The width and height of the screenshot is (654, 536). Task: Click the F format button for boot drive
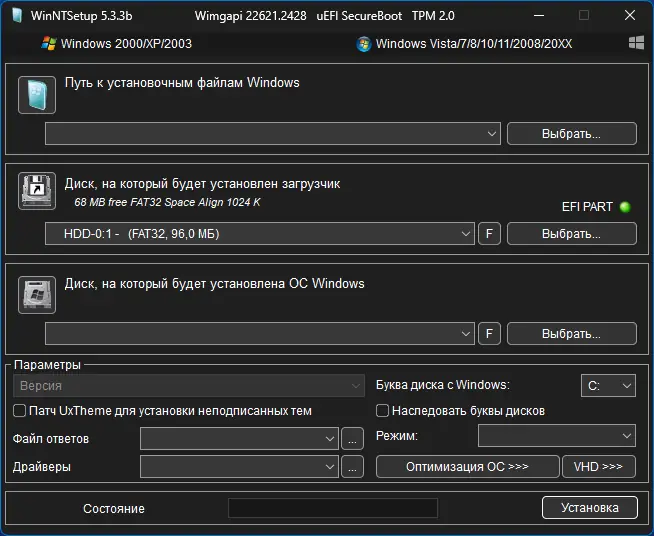pyautogui.click(x=489, y=234)
